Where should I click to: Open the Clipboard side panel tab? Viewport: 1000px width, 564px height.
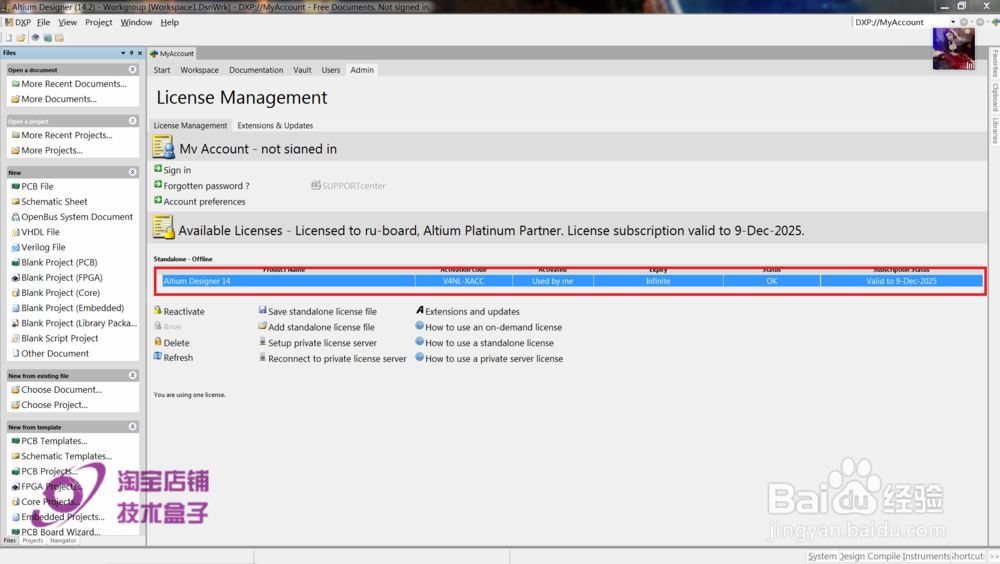click(995, 97)
